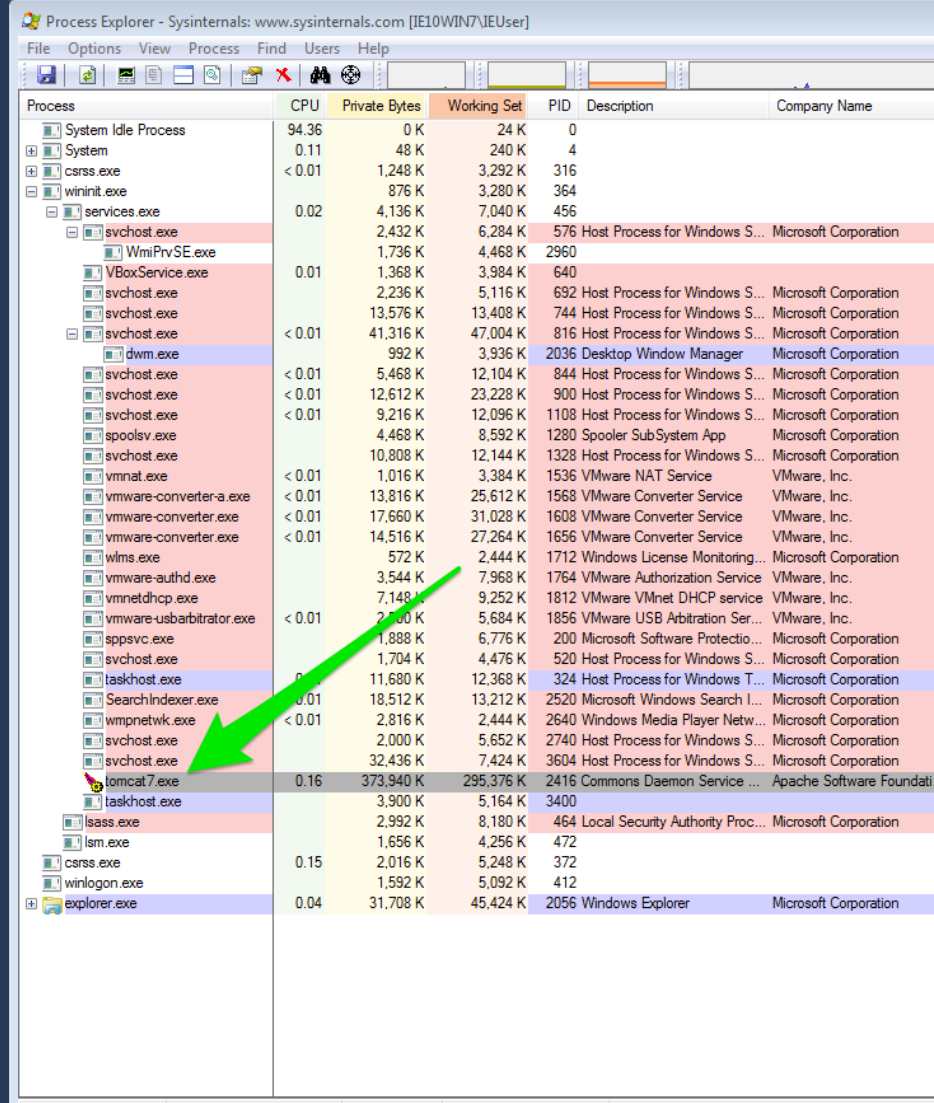
Task: Click the View DLLs/Handles toolbar icon
Action: [x=212, y=75]
